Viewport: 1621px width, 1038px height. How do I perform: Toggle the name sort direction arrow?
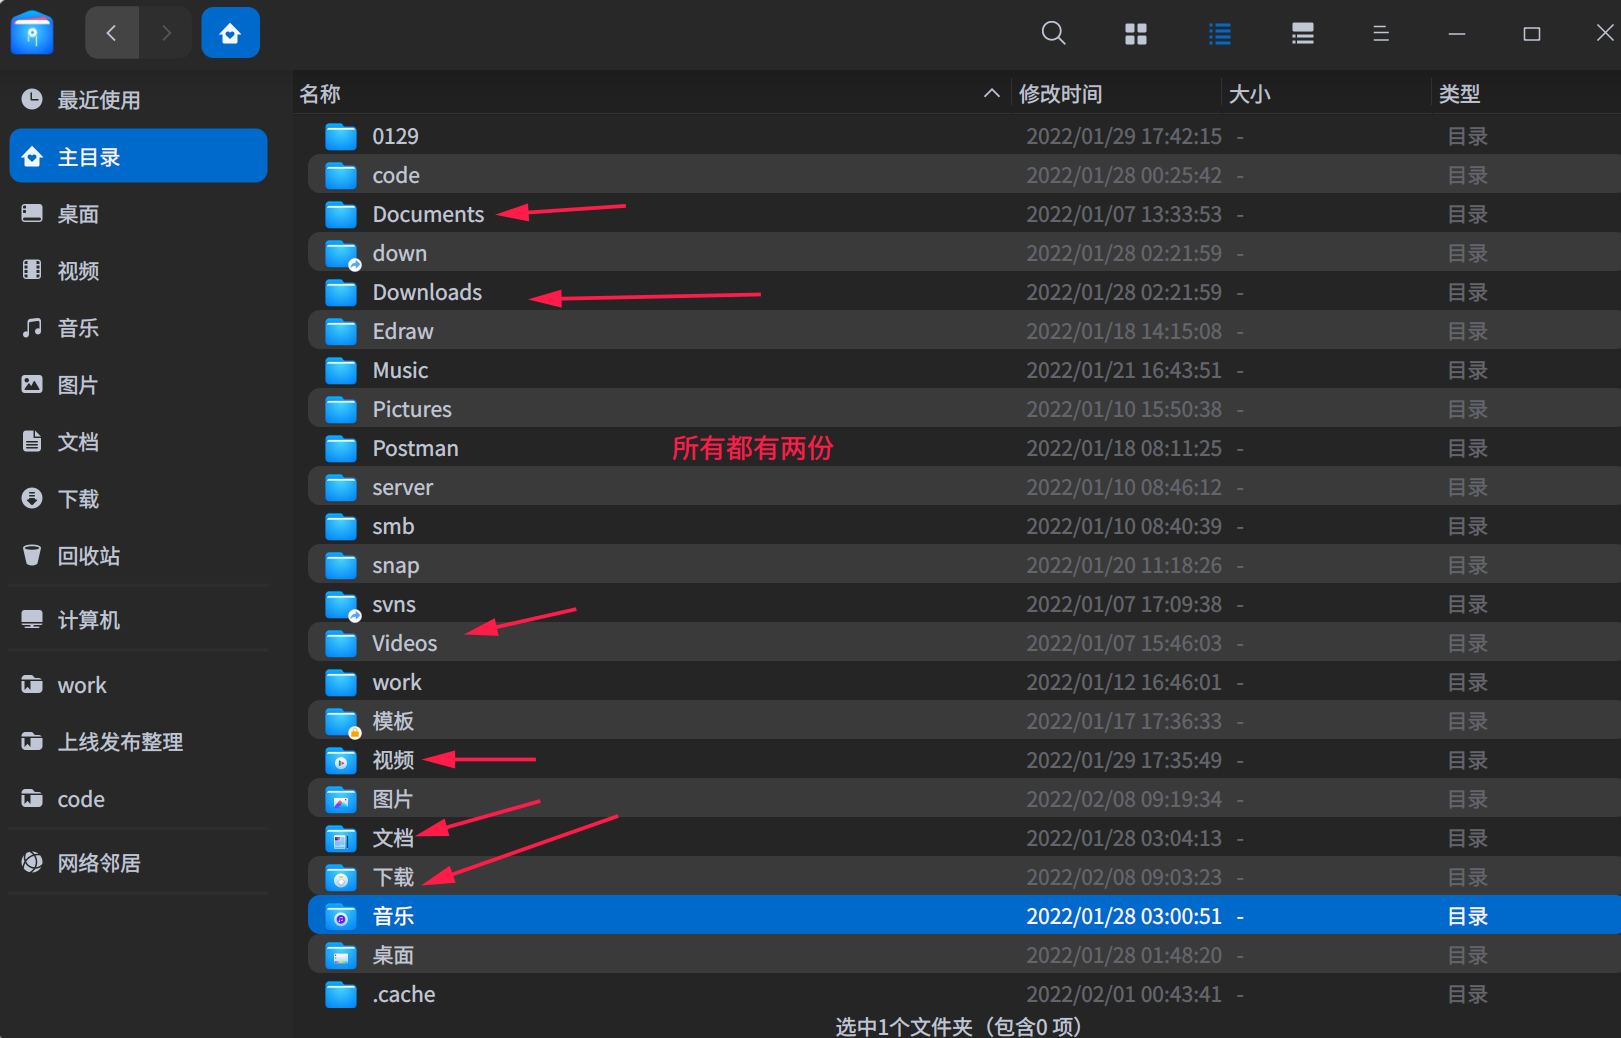click(x=991, y=93)
